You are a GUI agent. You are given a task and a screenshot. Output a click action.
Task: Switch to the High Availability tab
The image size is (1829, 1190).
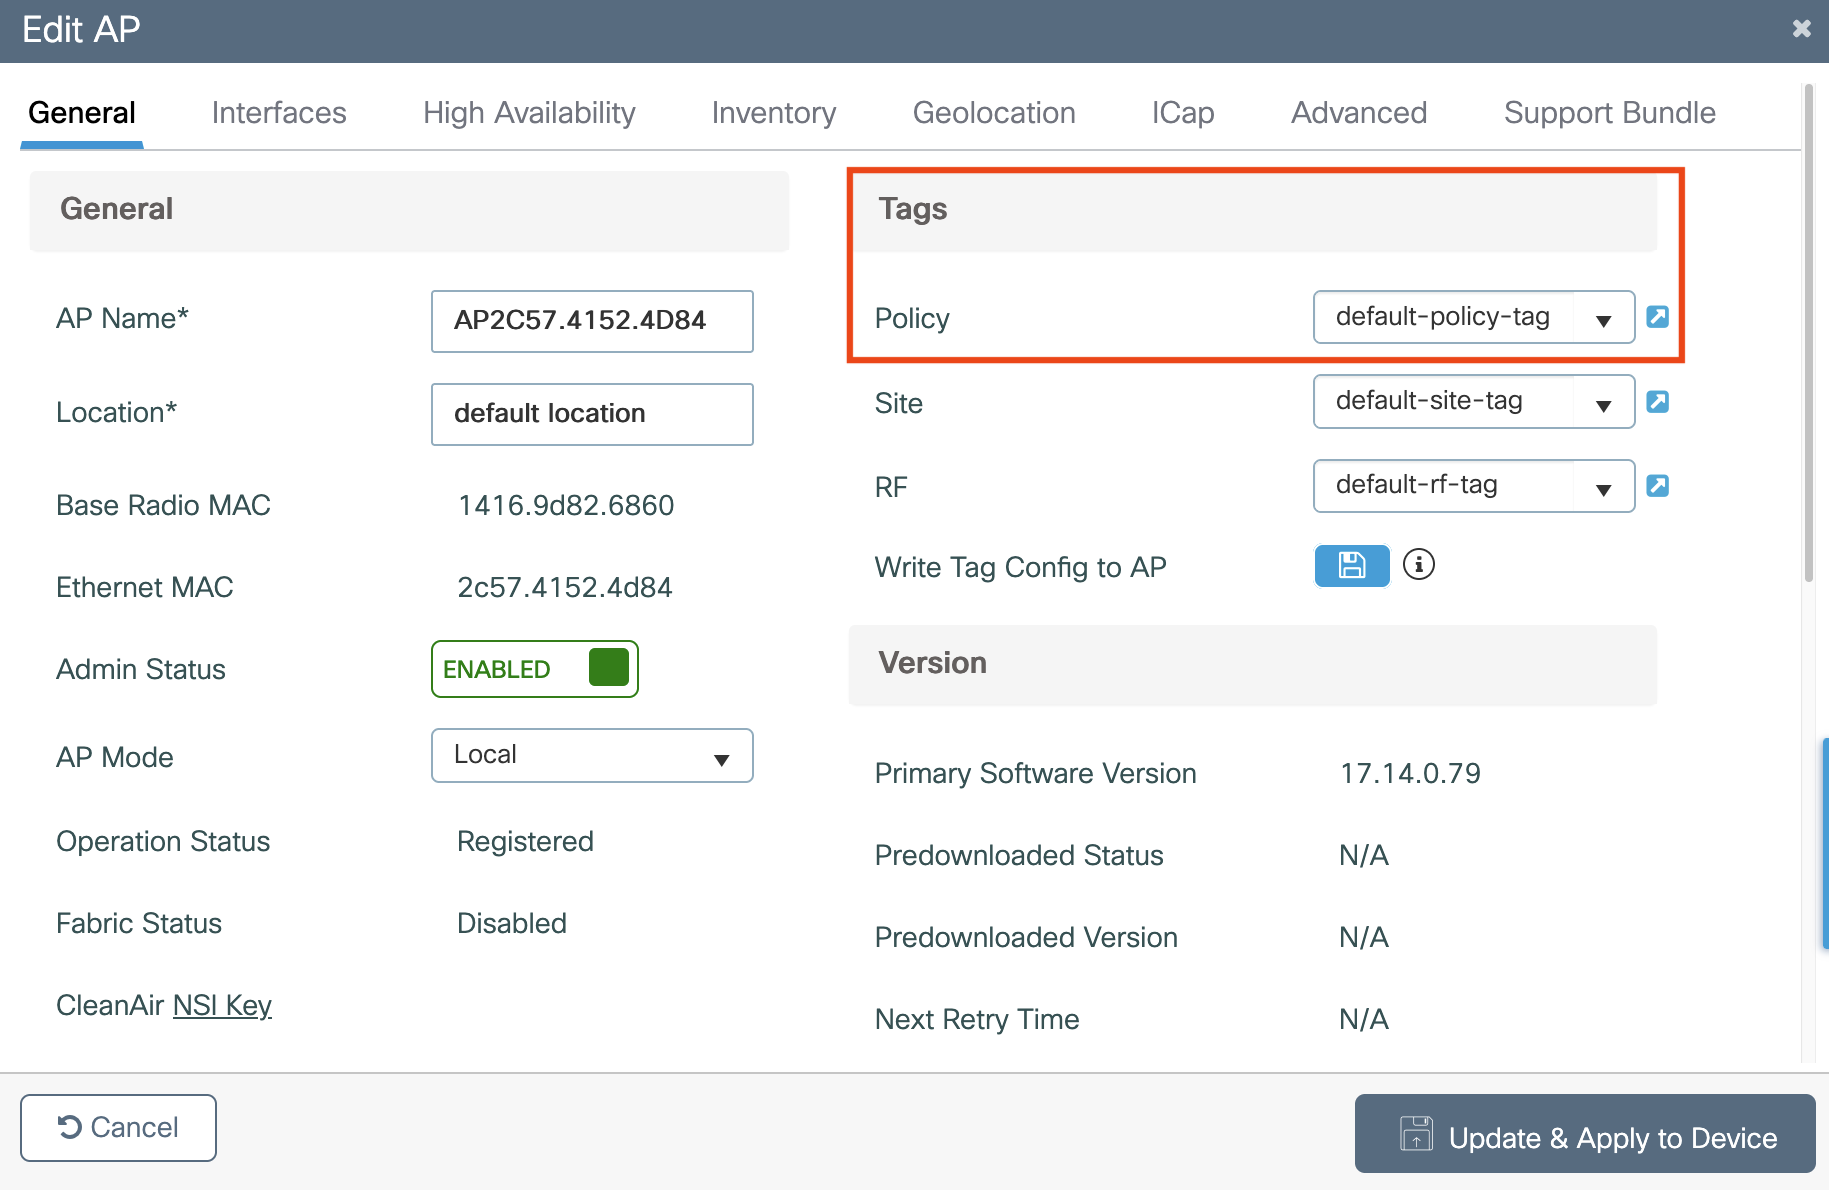tap(529, 113)
